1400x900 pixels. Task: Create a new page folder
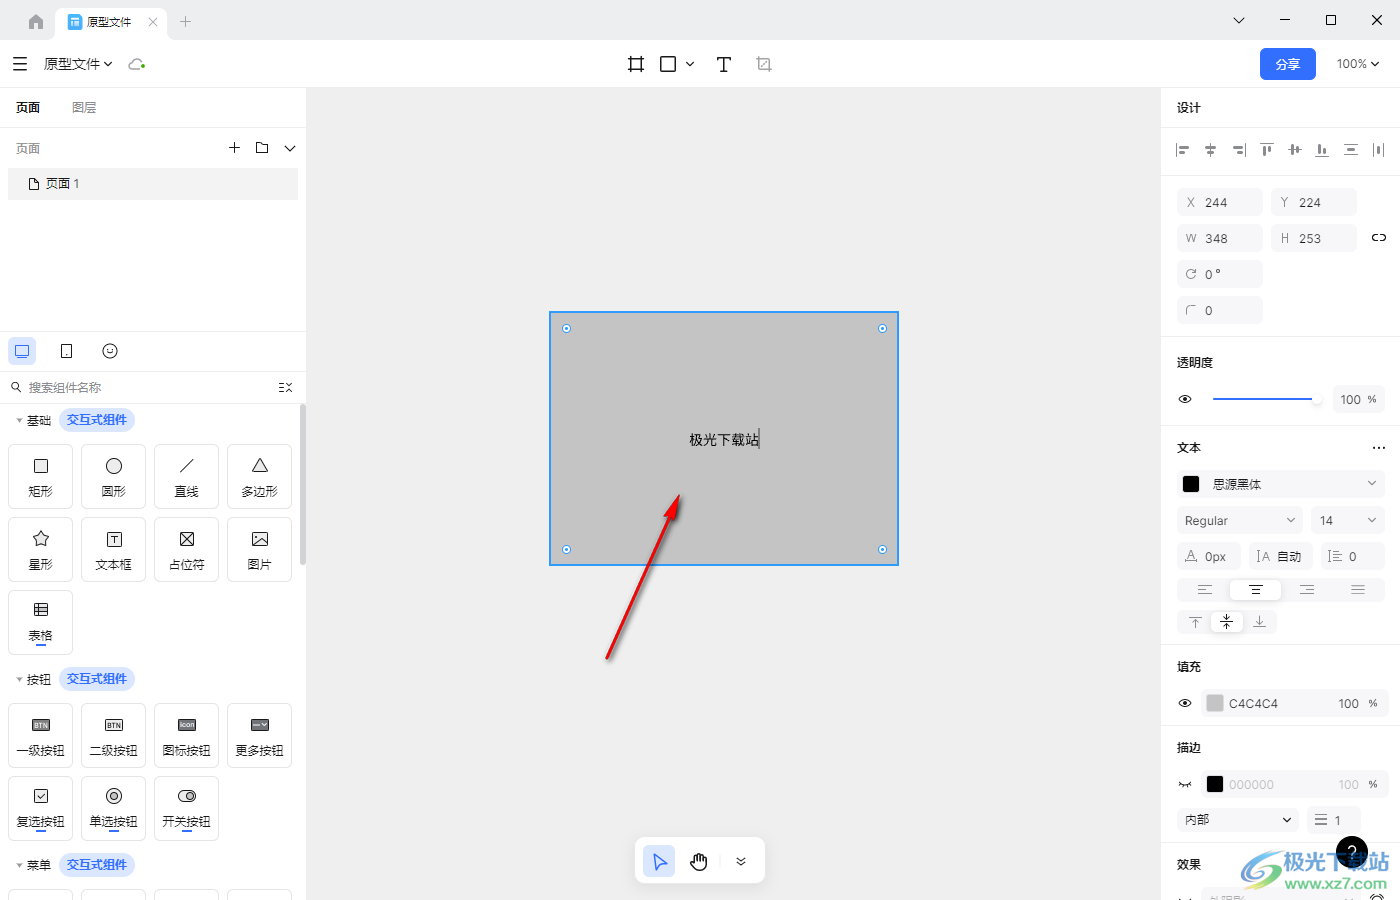pyautogui.click(x=262, y=148)
